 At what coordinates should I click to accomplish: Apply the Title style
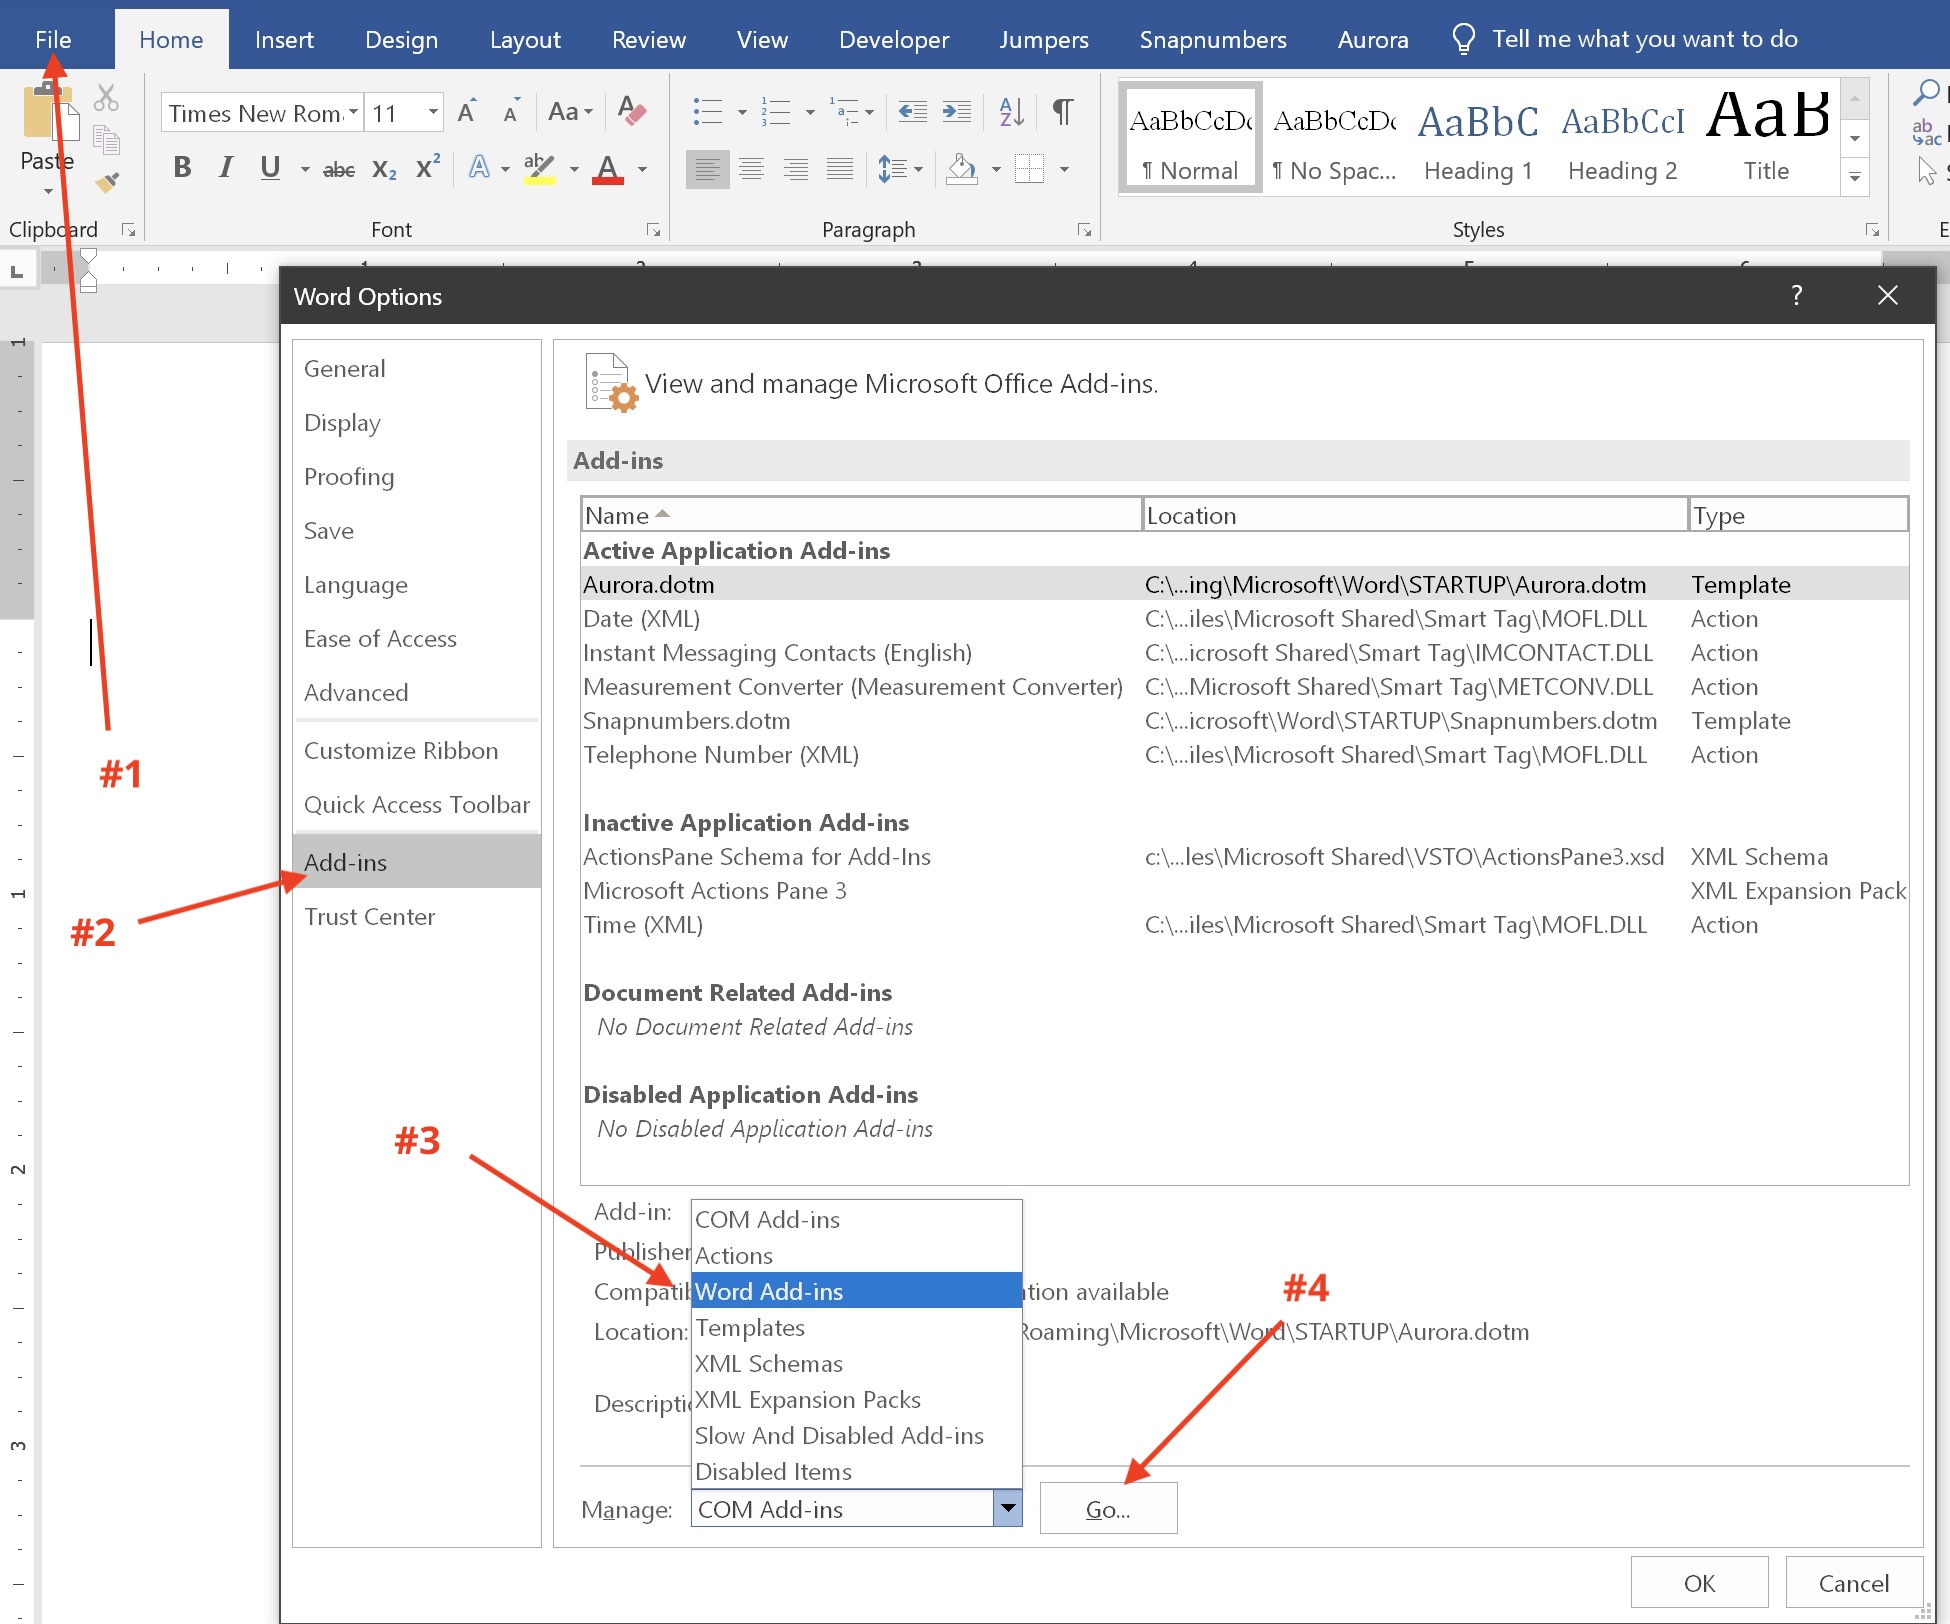pyautogui.click(x=1766, y=138)
